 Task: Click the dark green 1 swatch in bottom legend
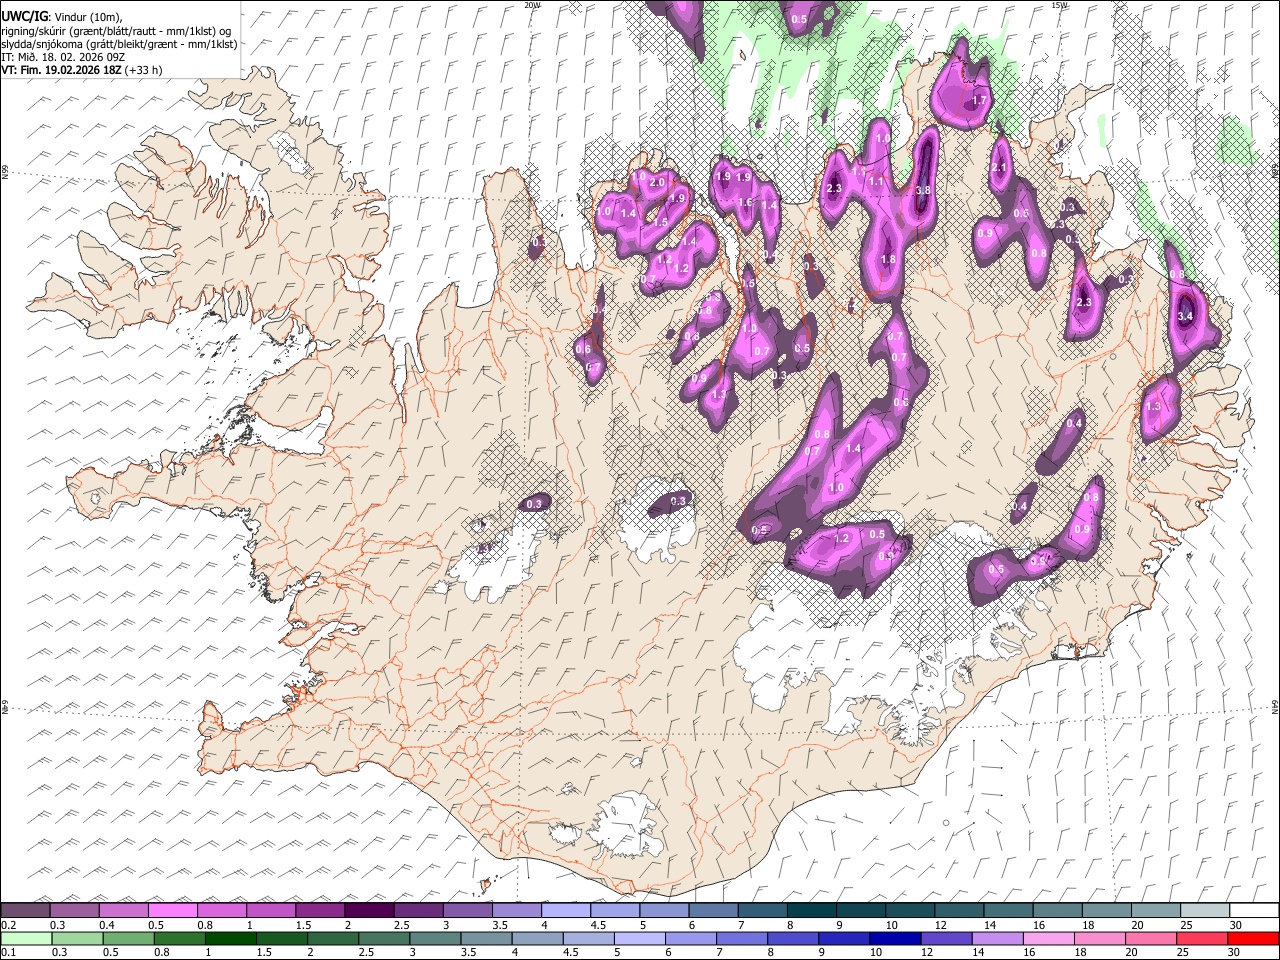point(230,938)
